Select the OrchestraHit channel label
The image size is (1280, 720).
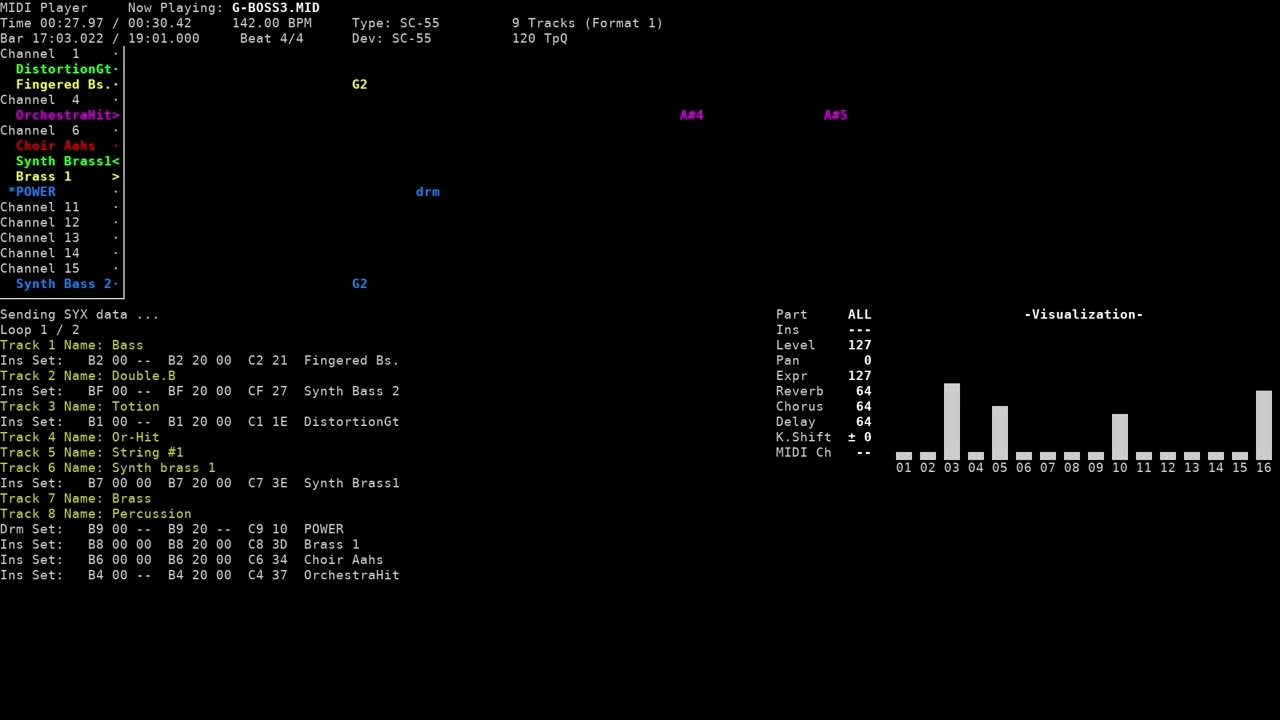pos(64,115)
